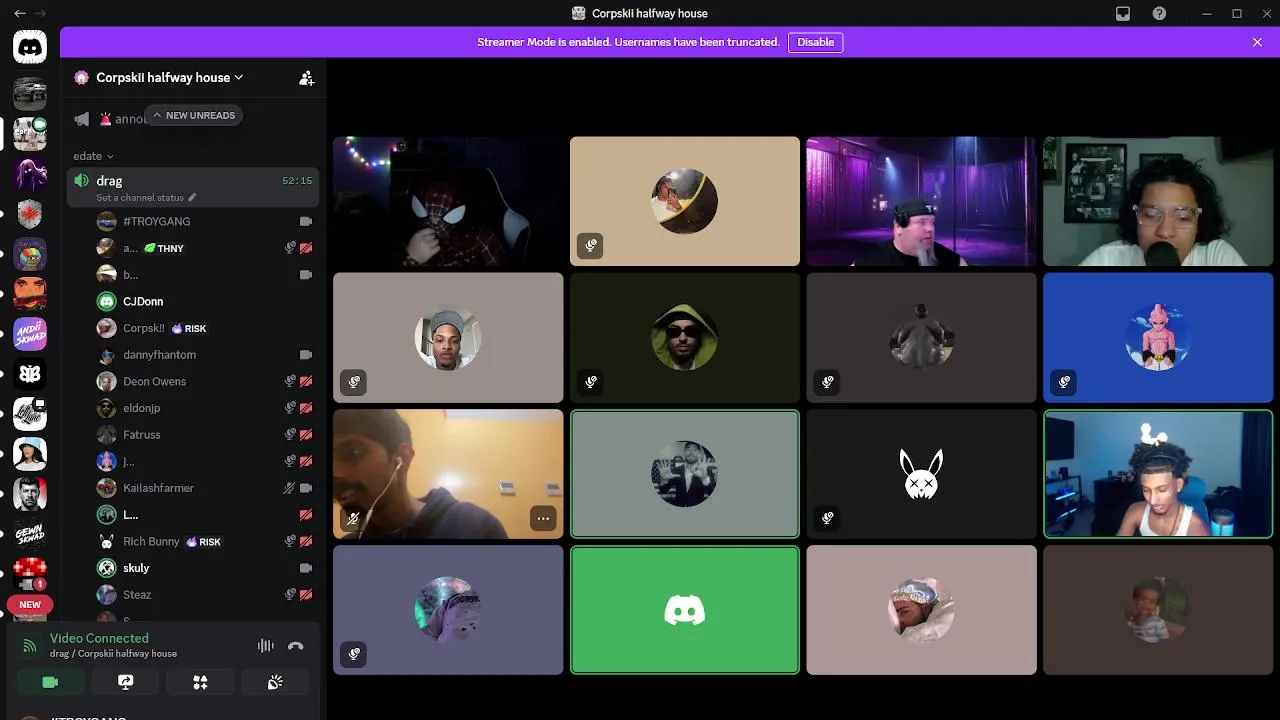This screenshot has width=1280, height=720.
Task: Toggle your camera with green video button
Action: click(50, 682)
